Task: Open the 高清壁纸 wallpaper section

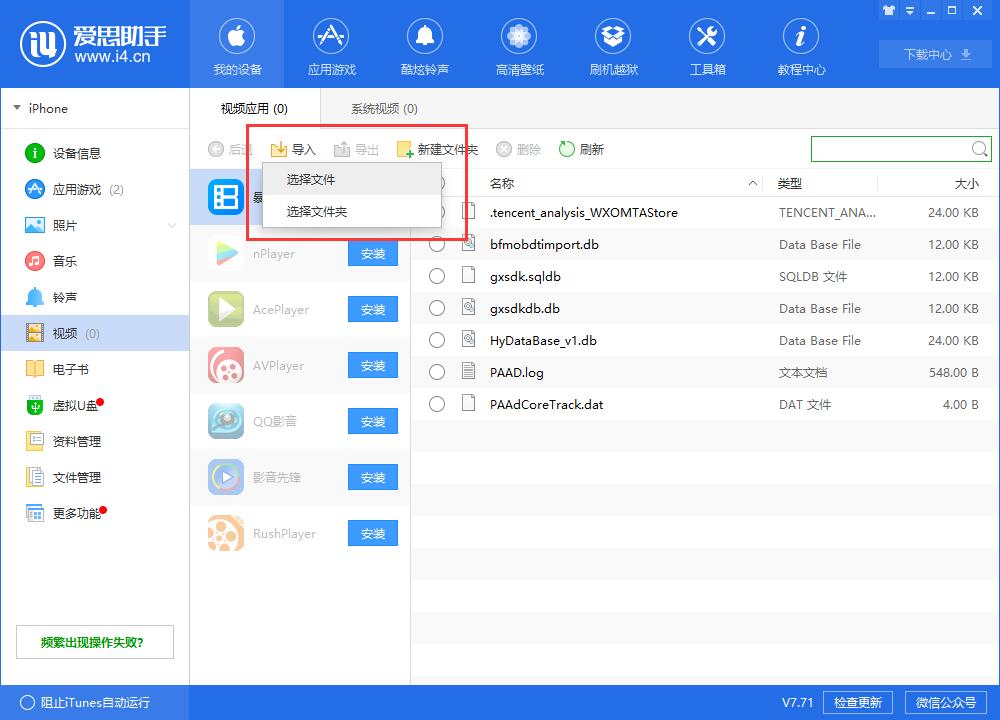Action: pos(519,45)
